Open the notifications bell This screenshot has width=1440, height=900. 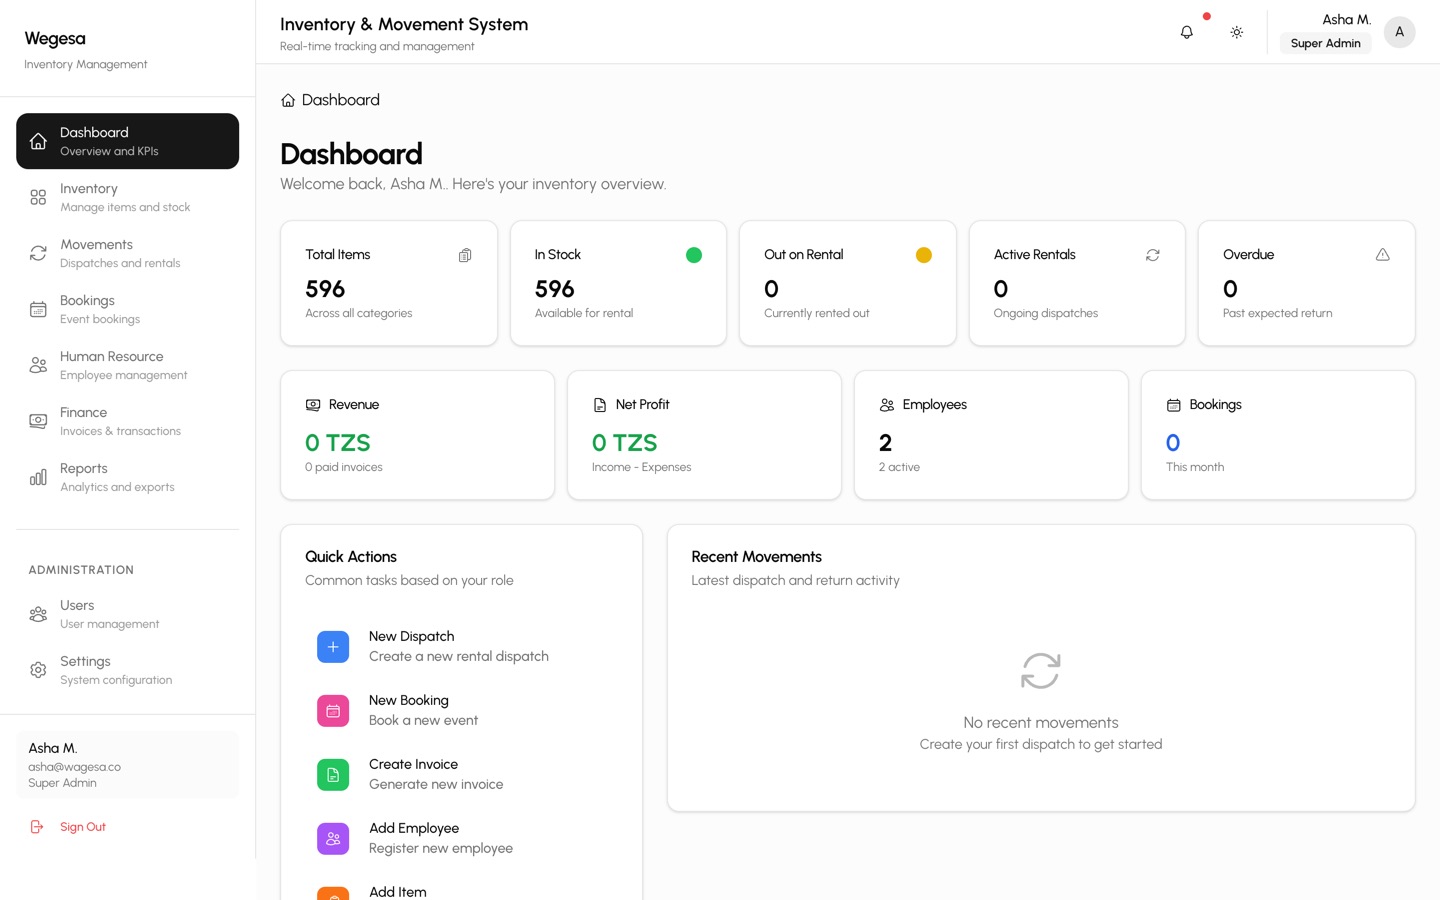[x=1187, y=32]
